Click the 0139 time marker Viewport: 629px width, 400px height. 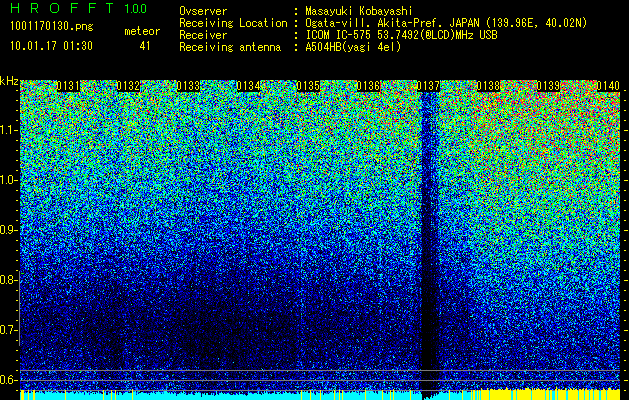click(548, 86)
